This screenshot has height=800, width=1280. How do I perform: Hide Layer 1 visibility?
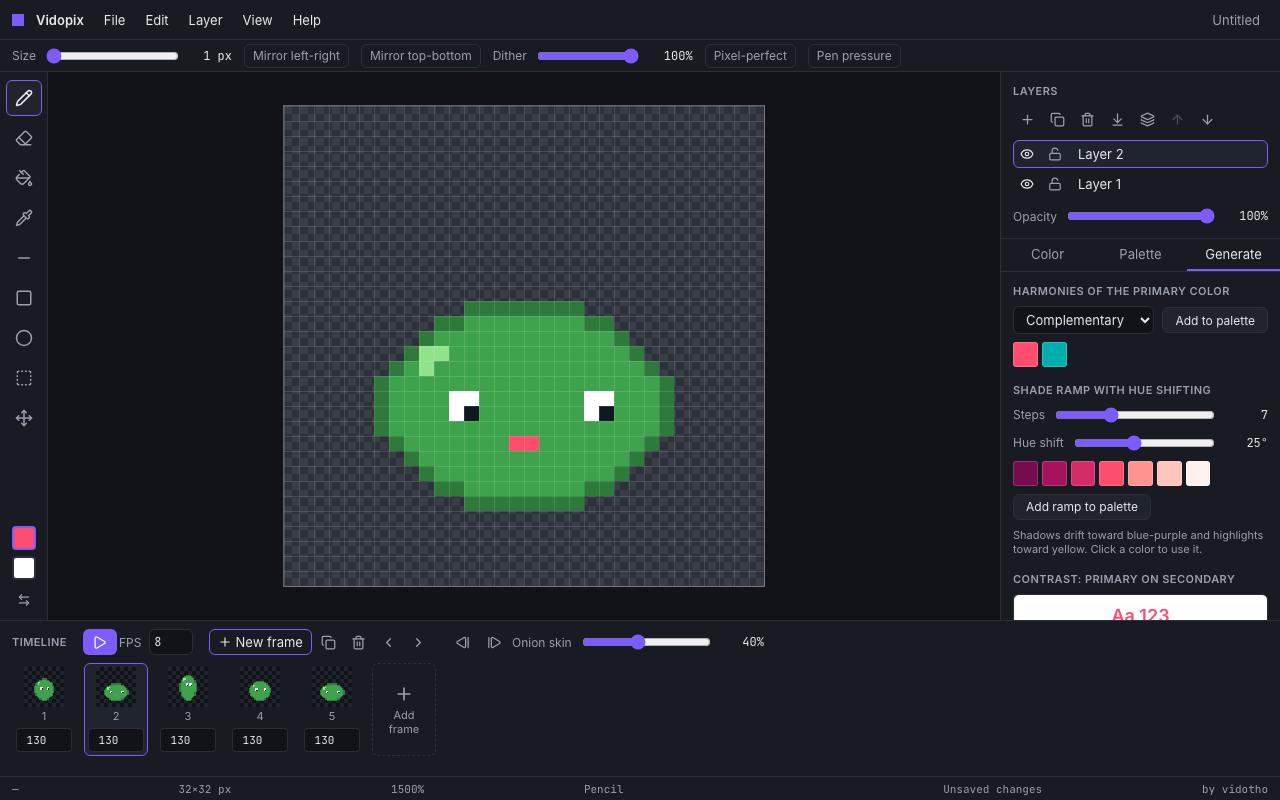point(1027,184)
